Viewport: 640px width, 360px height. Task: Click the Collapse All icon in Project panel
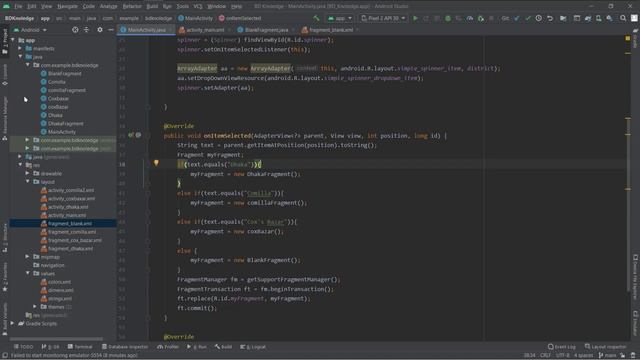[86, 30]
